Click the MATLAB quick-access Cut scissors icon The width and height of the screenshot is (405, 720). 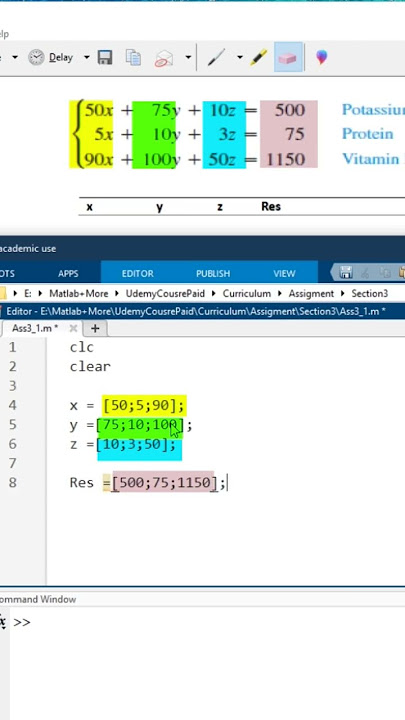click(x=366, y=273)
